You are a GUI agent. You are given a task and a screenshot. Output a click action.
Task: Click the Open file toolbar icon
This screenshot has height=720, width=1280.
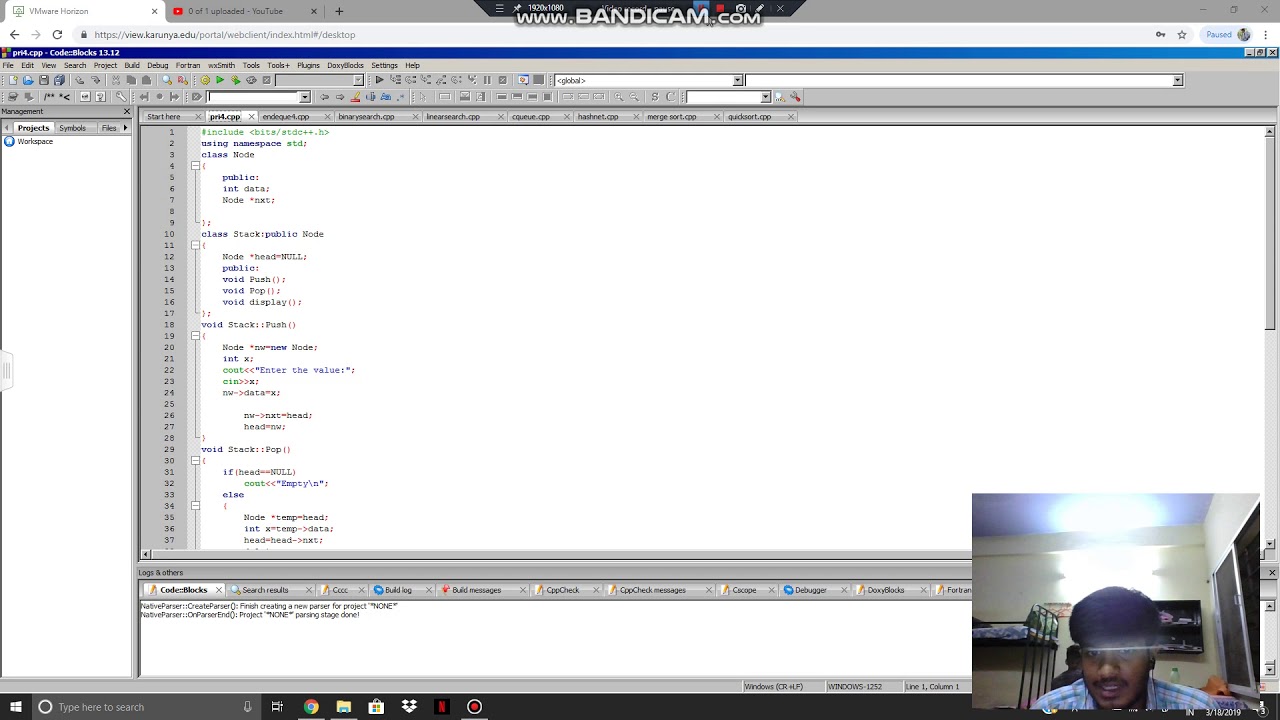pyautogui.click(x=28, y=80)
